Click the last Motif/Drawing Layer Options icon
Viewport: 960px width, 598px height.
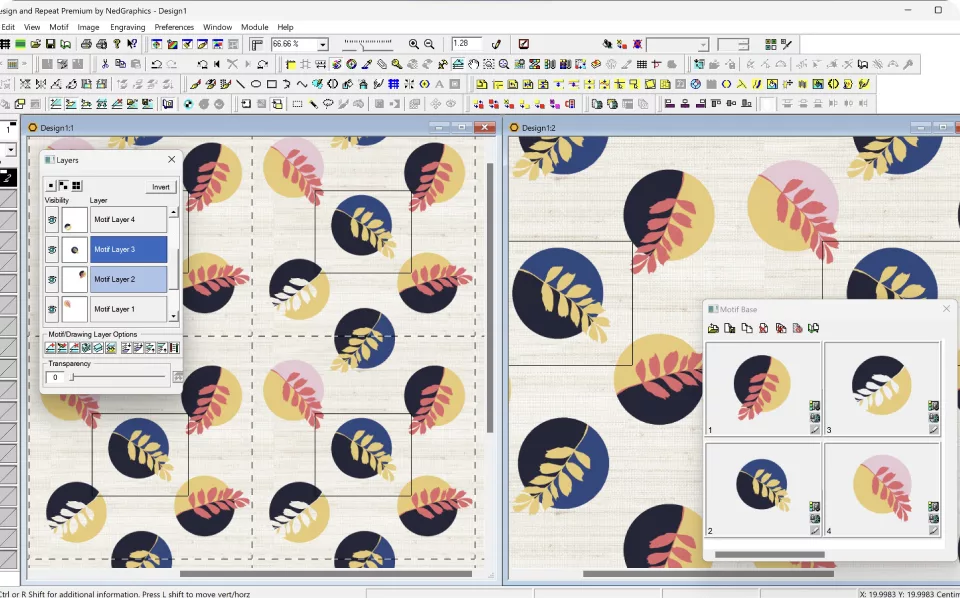pyautogui.click(x=174, y=348)
